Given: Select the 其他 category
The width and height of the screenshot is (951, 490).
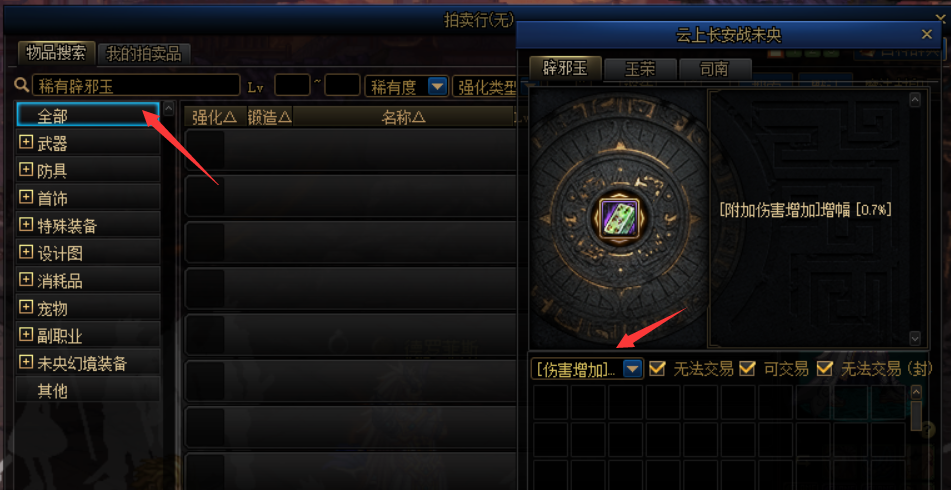Looking at the screenshot, I should click(x=89, y=391).
